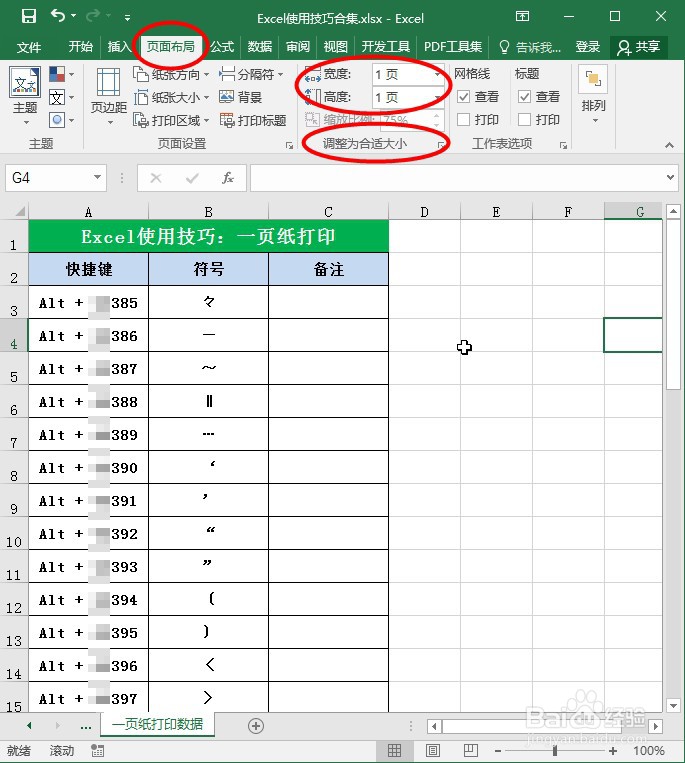Viewport: 685px width, 763px height.
Task: Open the theme Fonts (文) icon
Action: (x=61, y=97)
